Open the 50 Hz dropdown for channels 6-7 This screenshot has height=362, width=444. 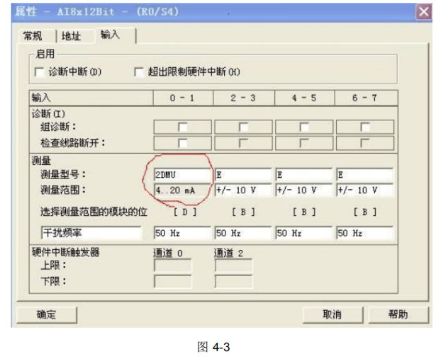tap(365, 233)
